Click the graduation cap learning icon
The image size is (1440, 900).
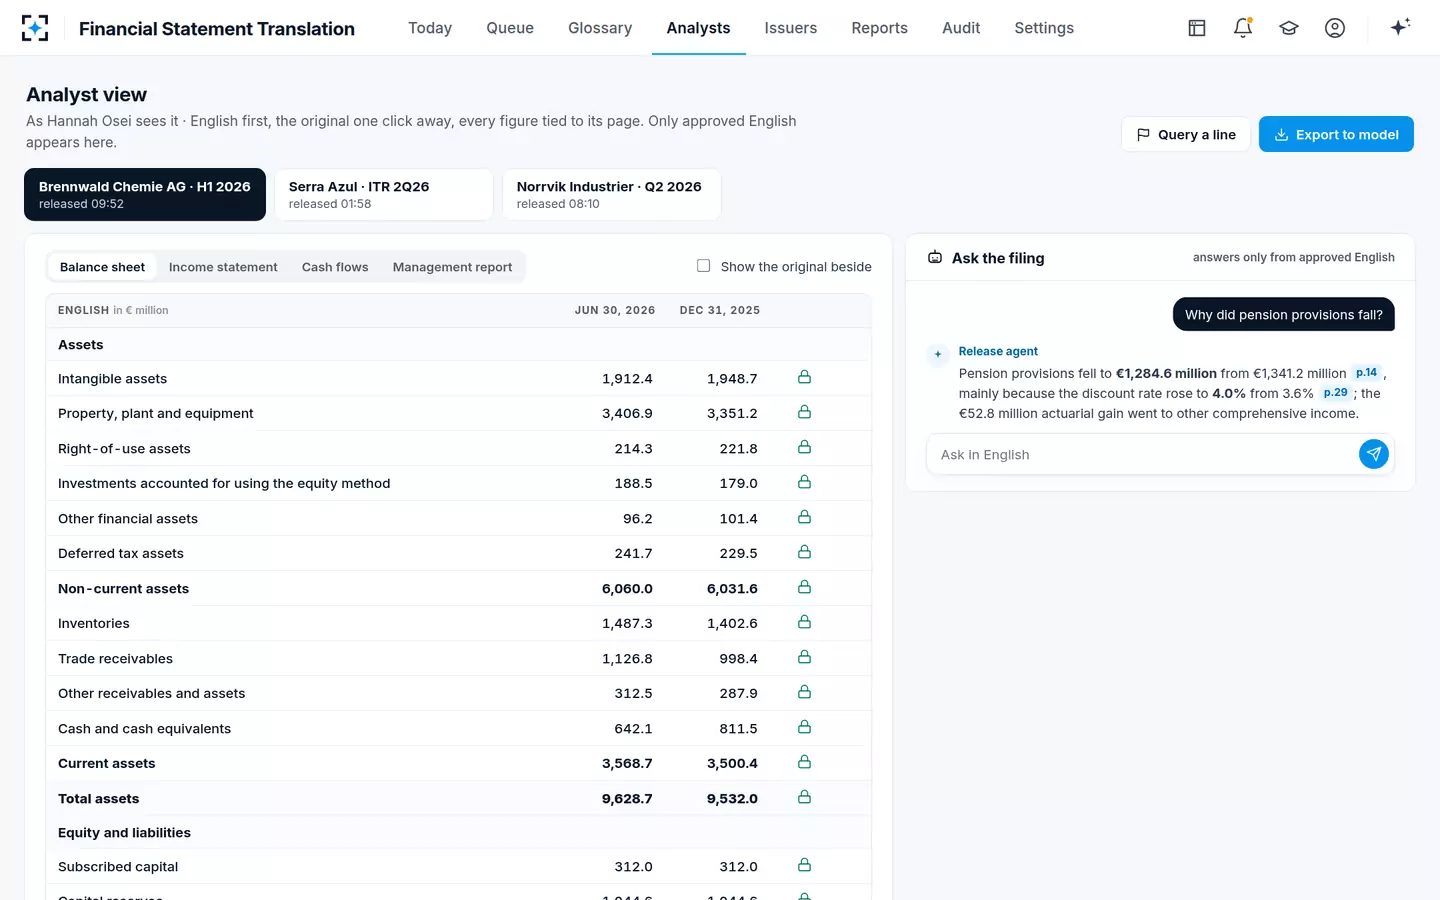1289,28
